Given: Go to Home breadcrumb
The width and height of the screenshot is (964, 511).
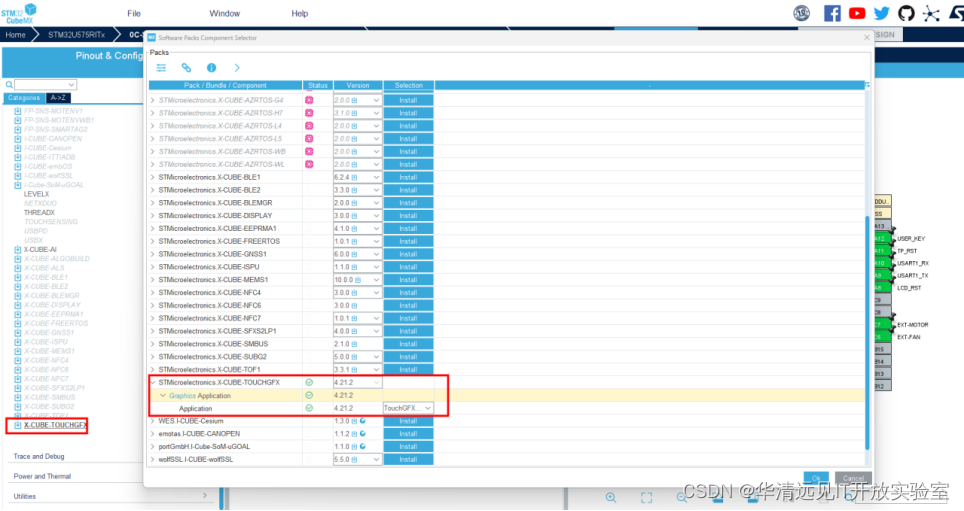Looking at the screenshot, I should [x=15, y=35].
